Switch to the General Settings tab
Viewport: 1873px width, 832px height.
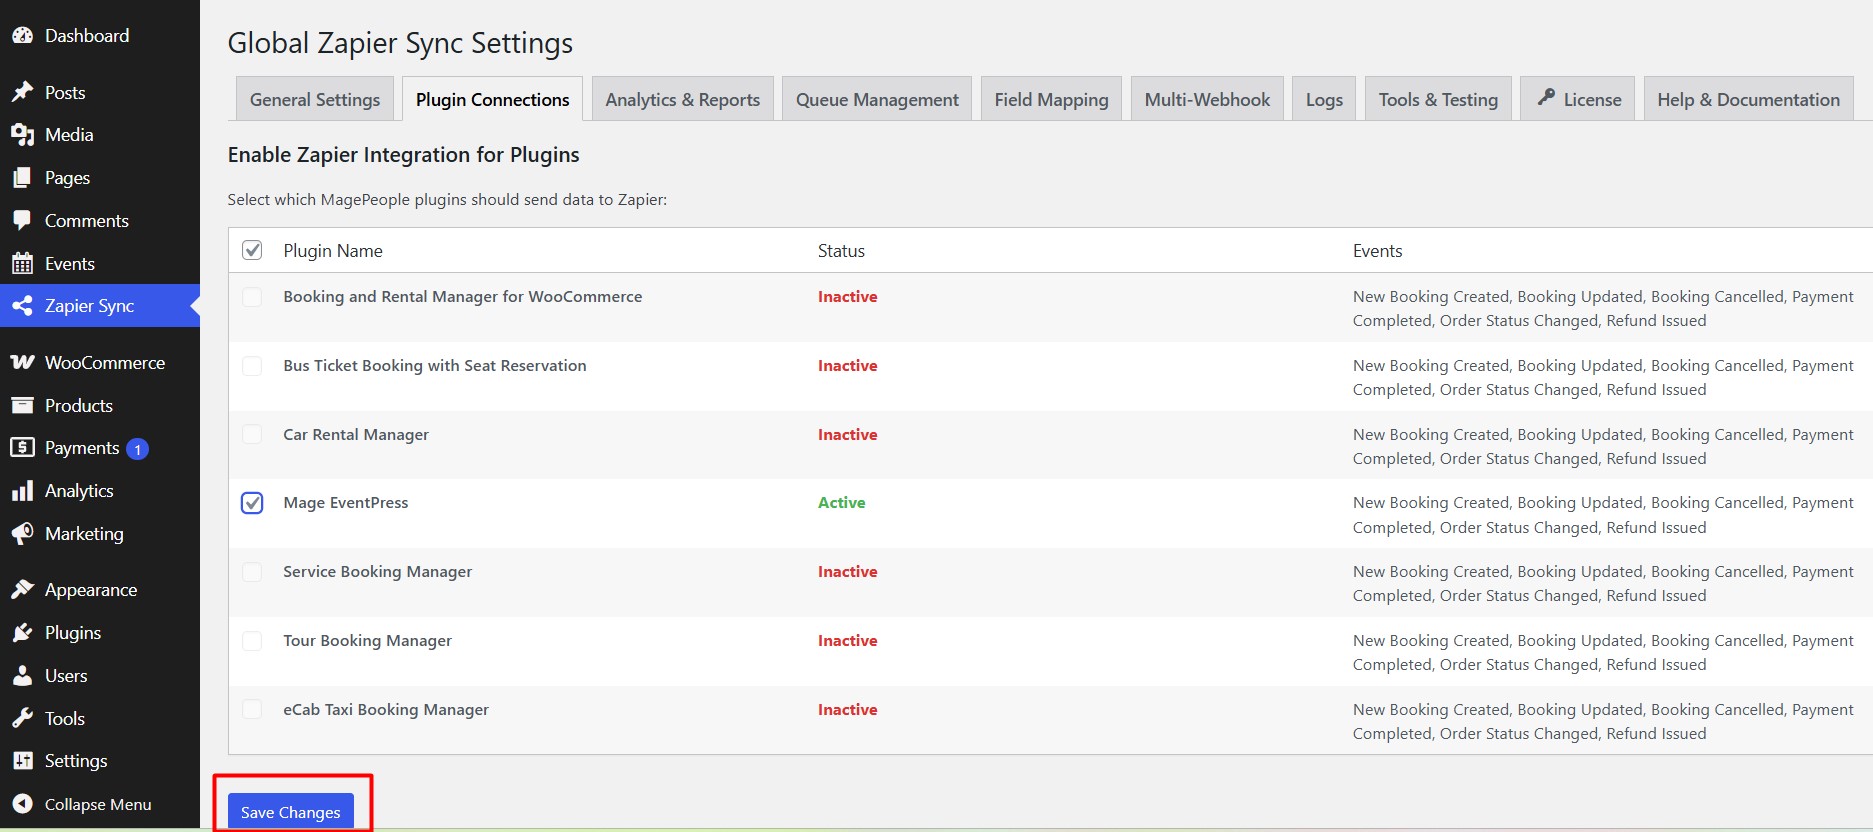coord(315,100)
